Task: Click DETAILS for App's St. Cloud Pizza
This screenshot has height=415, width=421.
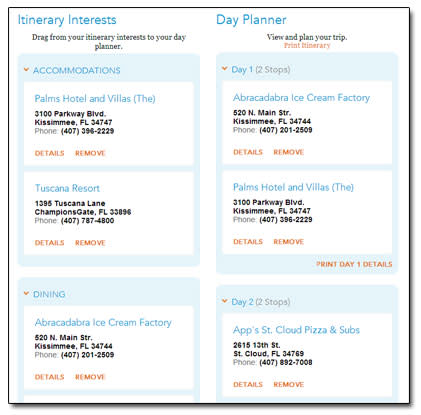Action: 248,384
